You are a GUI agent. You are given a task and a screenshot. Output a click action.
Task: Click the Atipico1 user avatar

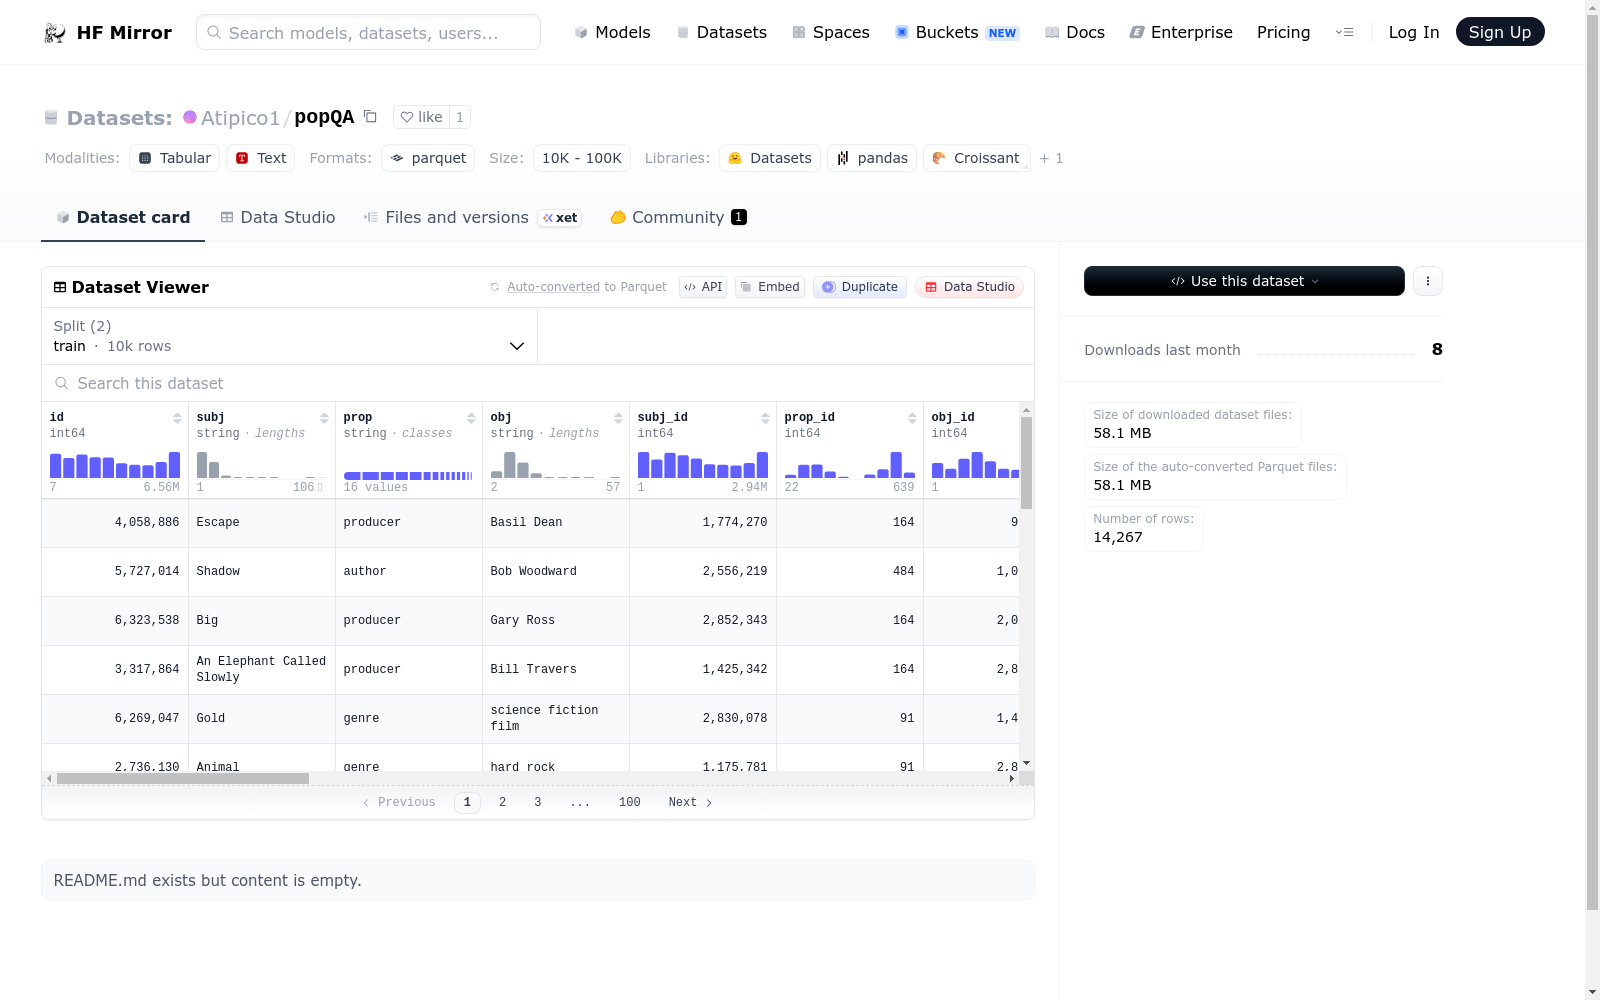tap(190, 117)
